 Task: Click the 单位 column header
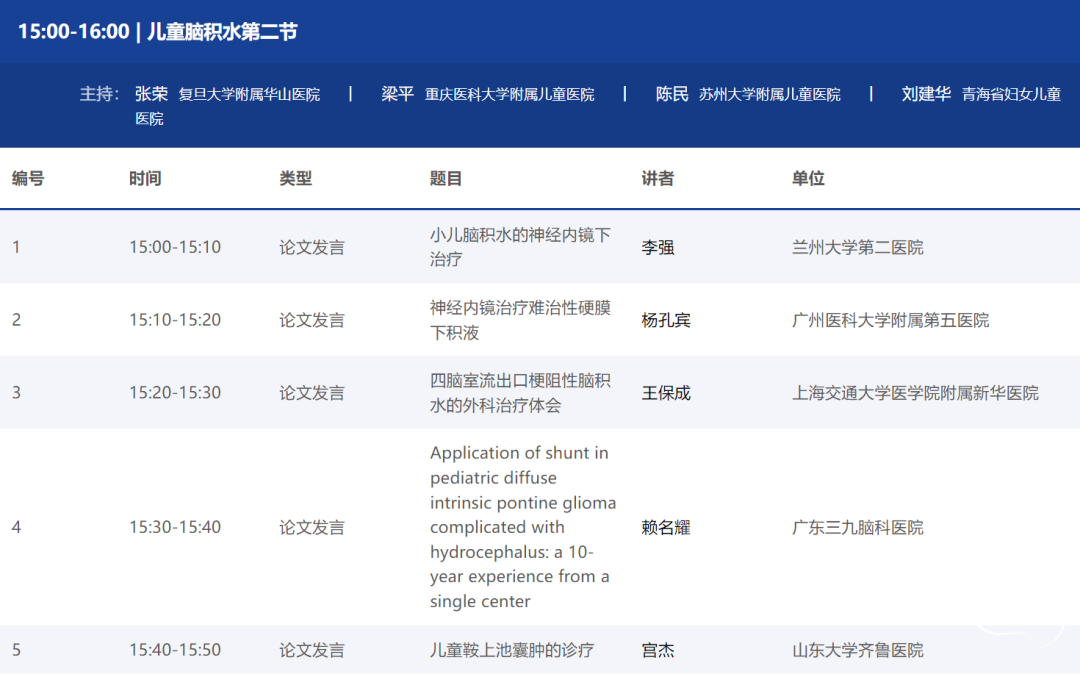point(808,179)
